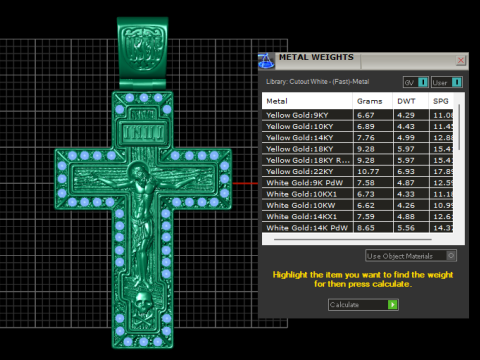Sort by the Metal column header
The height and width of the screenshot is (360, 480).
point(307,101)
